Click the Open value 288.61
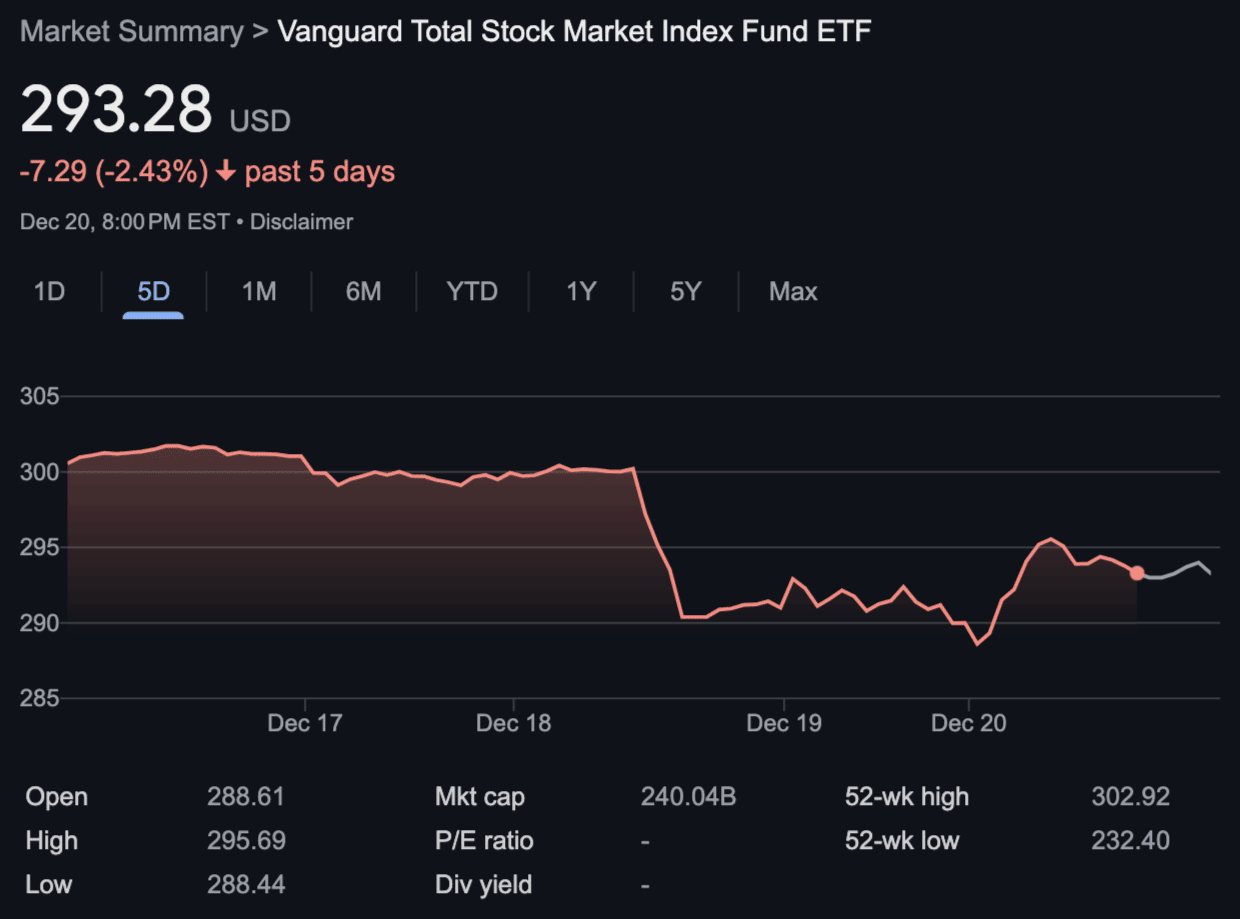The width and height of the screenshot is (1240, 919). tap(246, 797)
